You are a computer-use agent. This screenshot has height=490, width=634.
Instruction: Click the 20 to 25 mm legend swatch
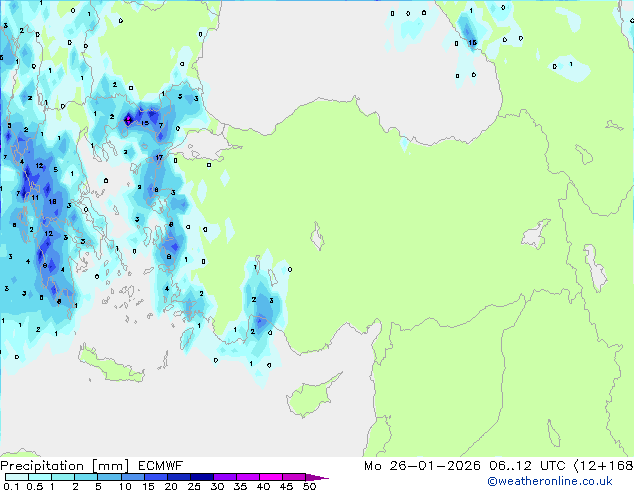pyautogui.click(x=178, y=477)
